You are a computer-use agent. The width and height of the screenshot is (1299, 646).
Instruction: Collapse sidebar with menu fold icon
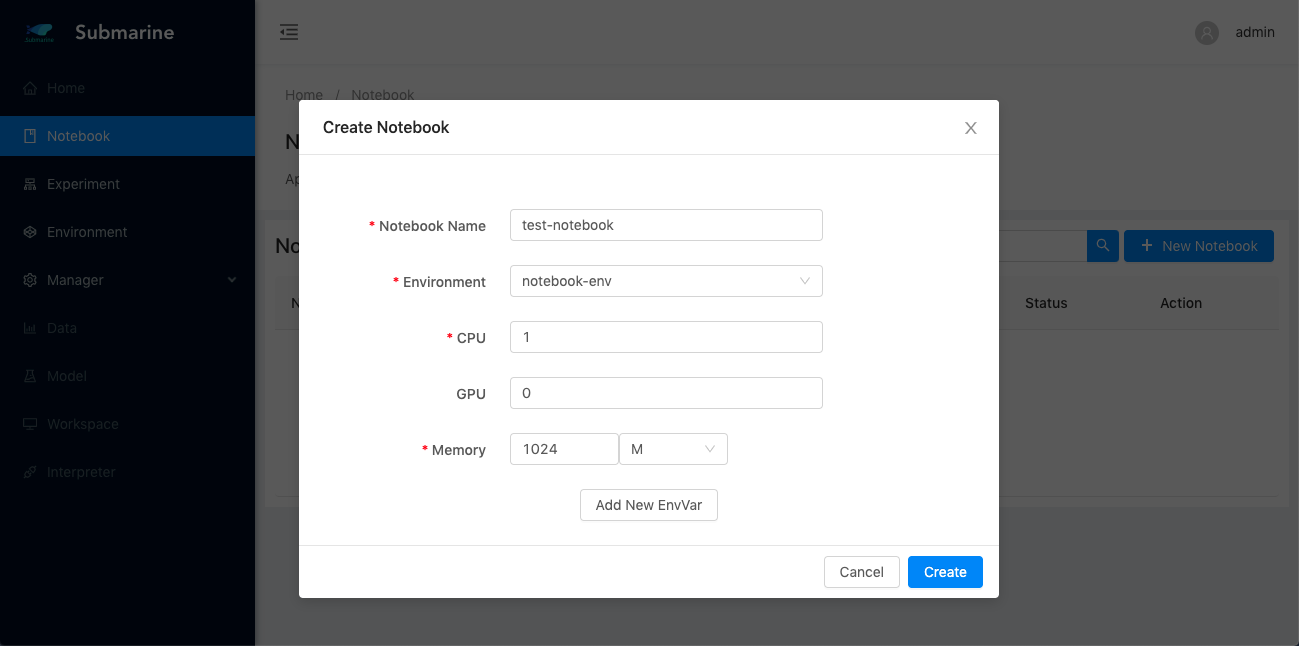[289, 32]
